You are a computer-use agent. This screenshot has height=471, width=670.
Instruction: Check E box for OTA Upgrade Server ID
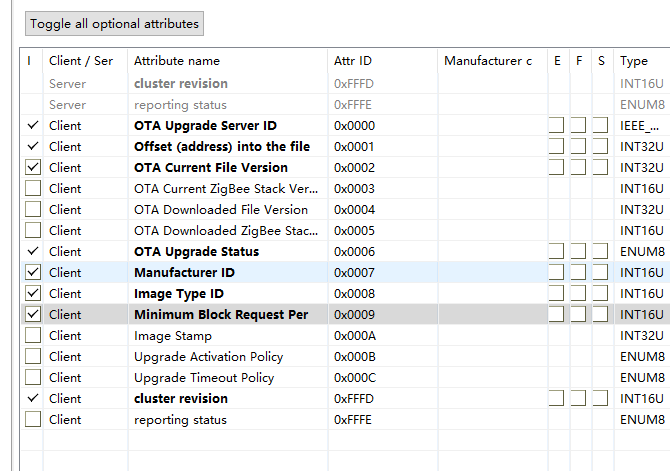557,126
